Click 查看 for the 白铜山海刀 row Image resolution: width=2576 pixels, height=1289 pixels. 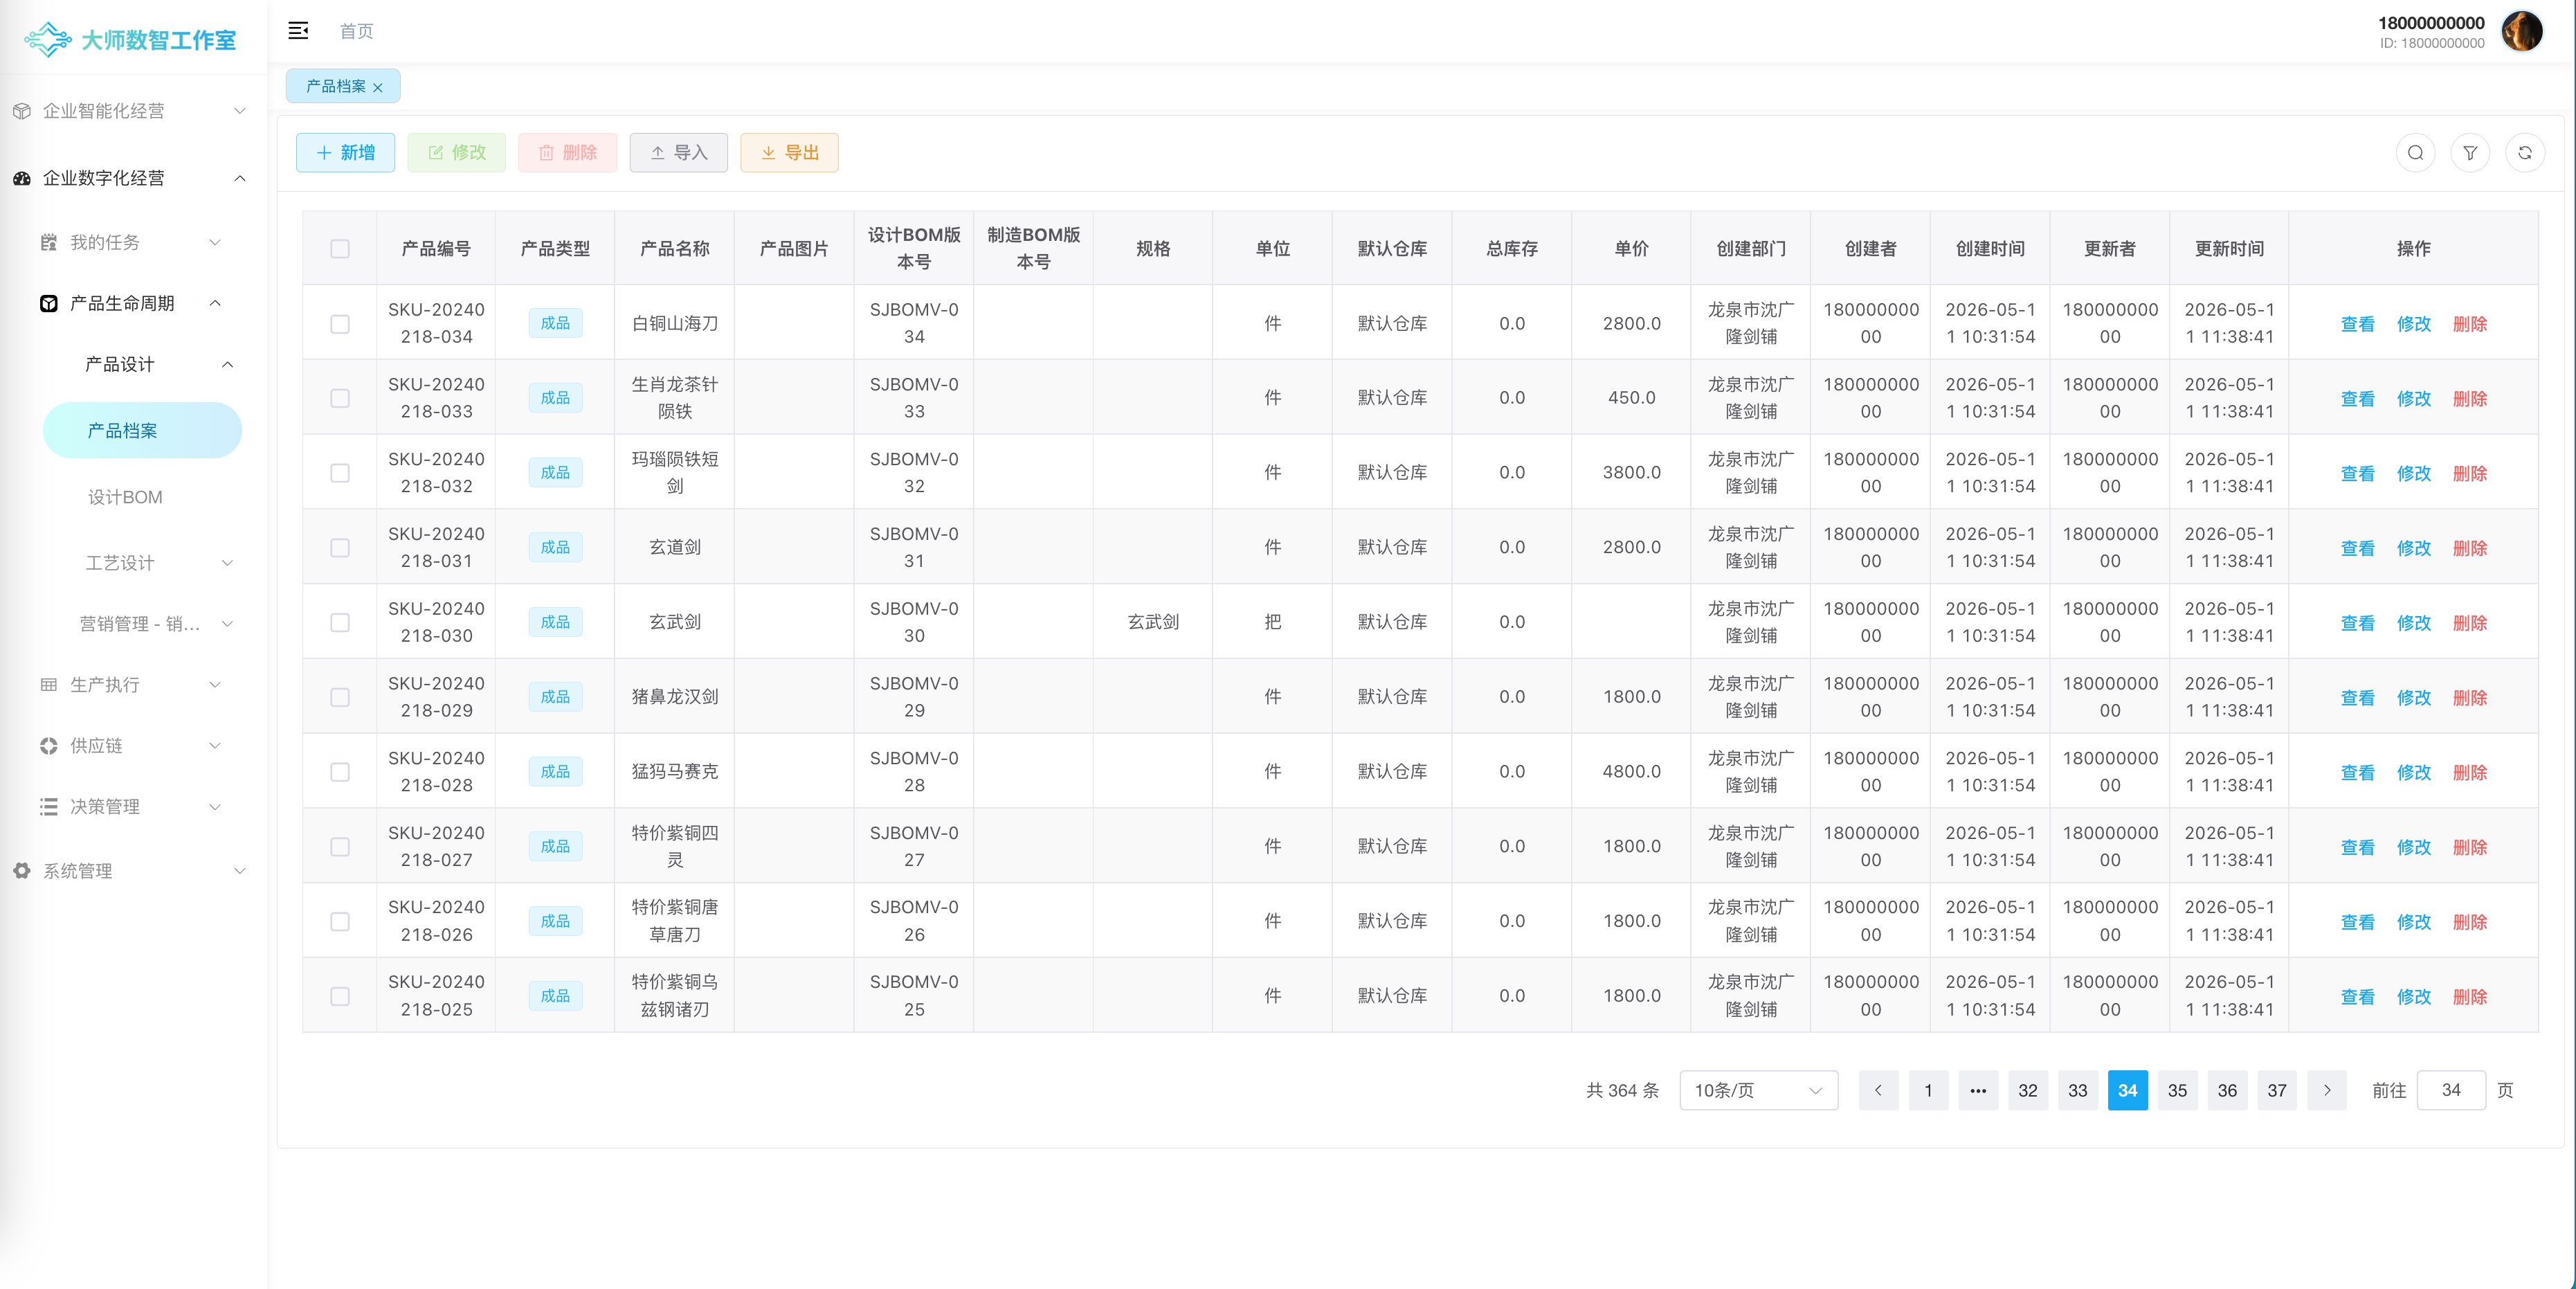click(2357, 324)
